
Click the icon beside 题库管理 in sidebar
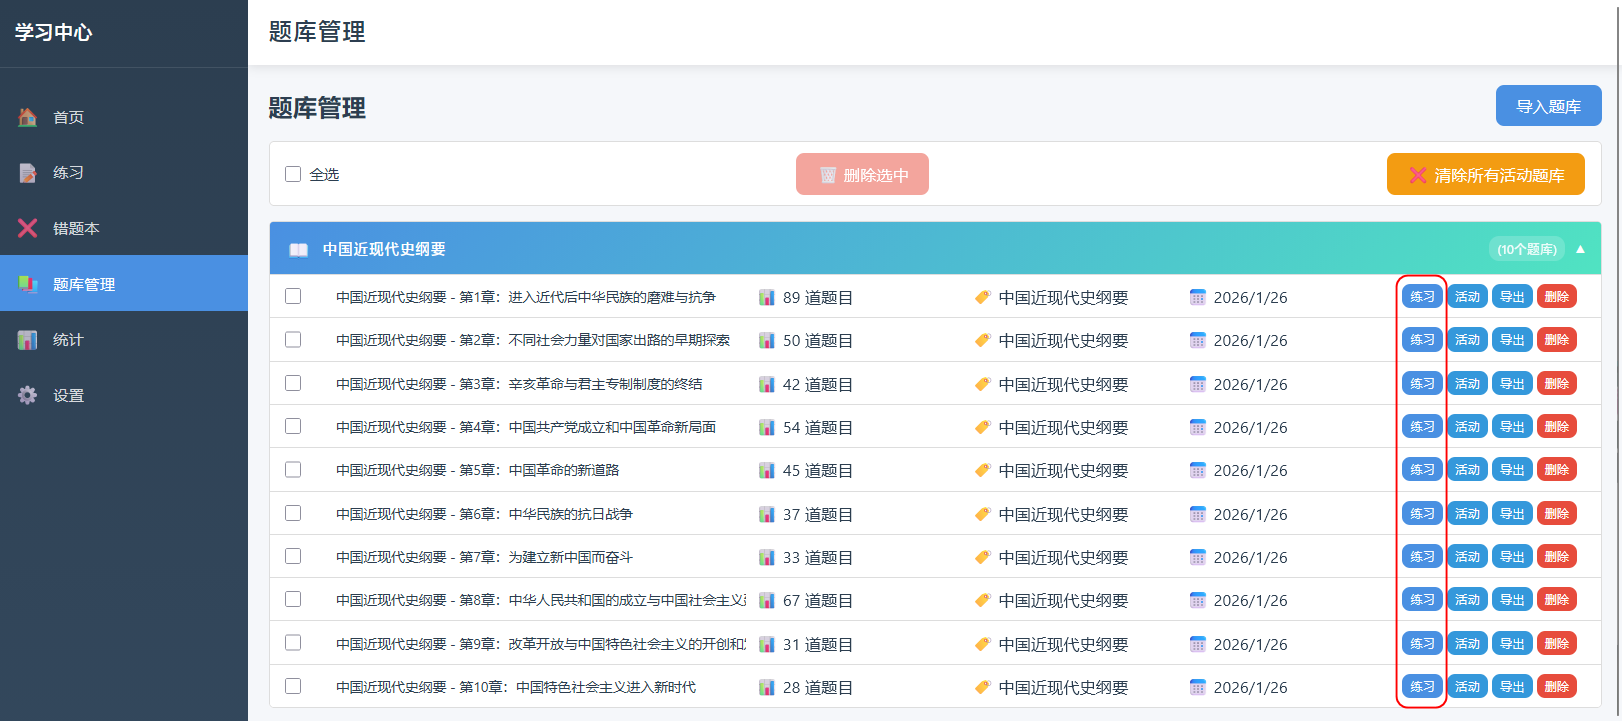point(28,284)
